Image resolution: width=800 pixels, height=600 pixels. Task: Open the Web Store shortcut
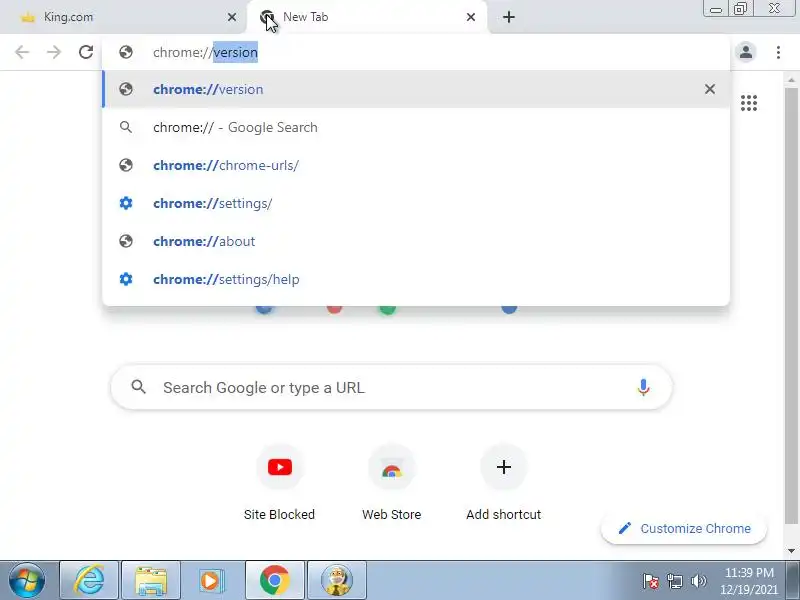[x=391, y=482]
